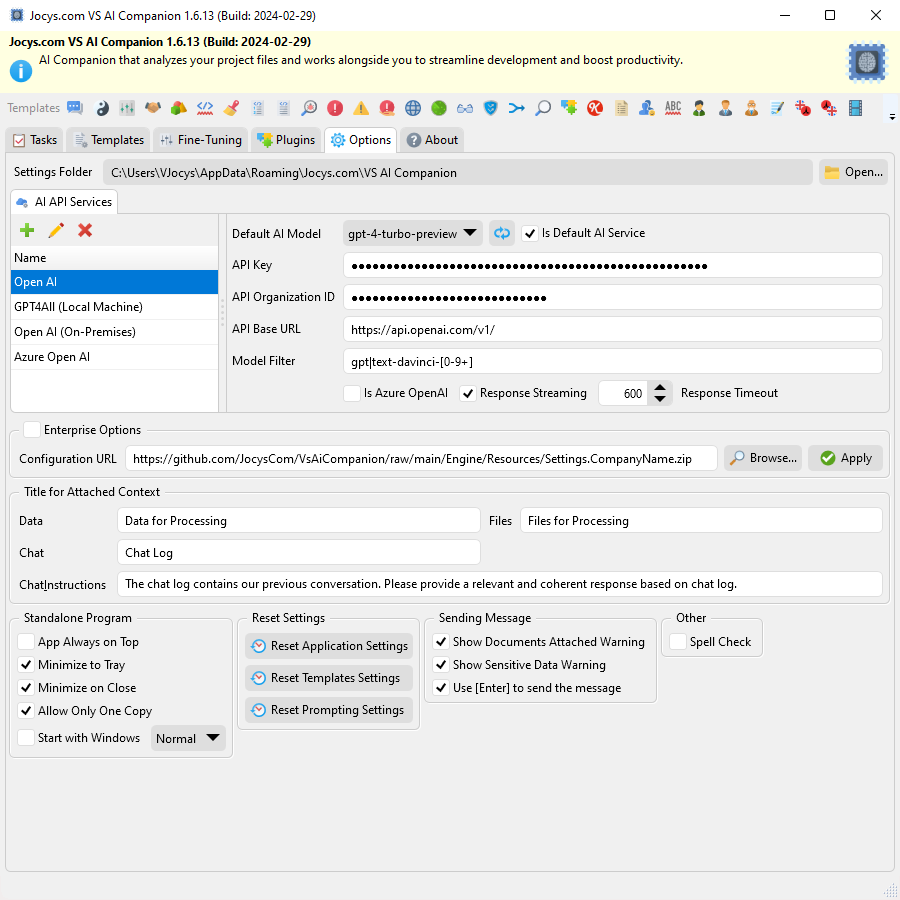Delete the AI service via the red X icon
Image resolution: width=900 pixels, height=900 pixels.
[x=85, y=230]
